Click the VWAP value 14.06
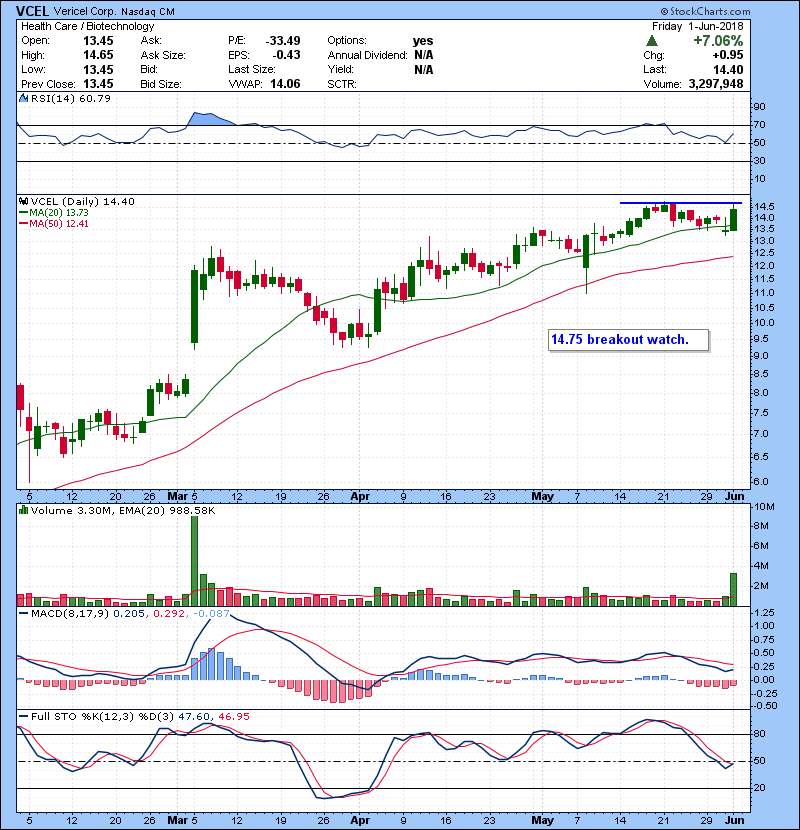This screenshot has height=830, width=800. 285,84
